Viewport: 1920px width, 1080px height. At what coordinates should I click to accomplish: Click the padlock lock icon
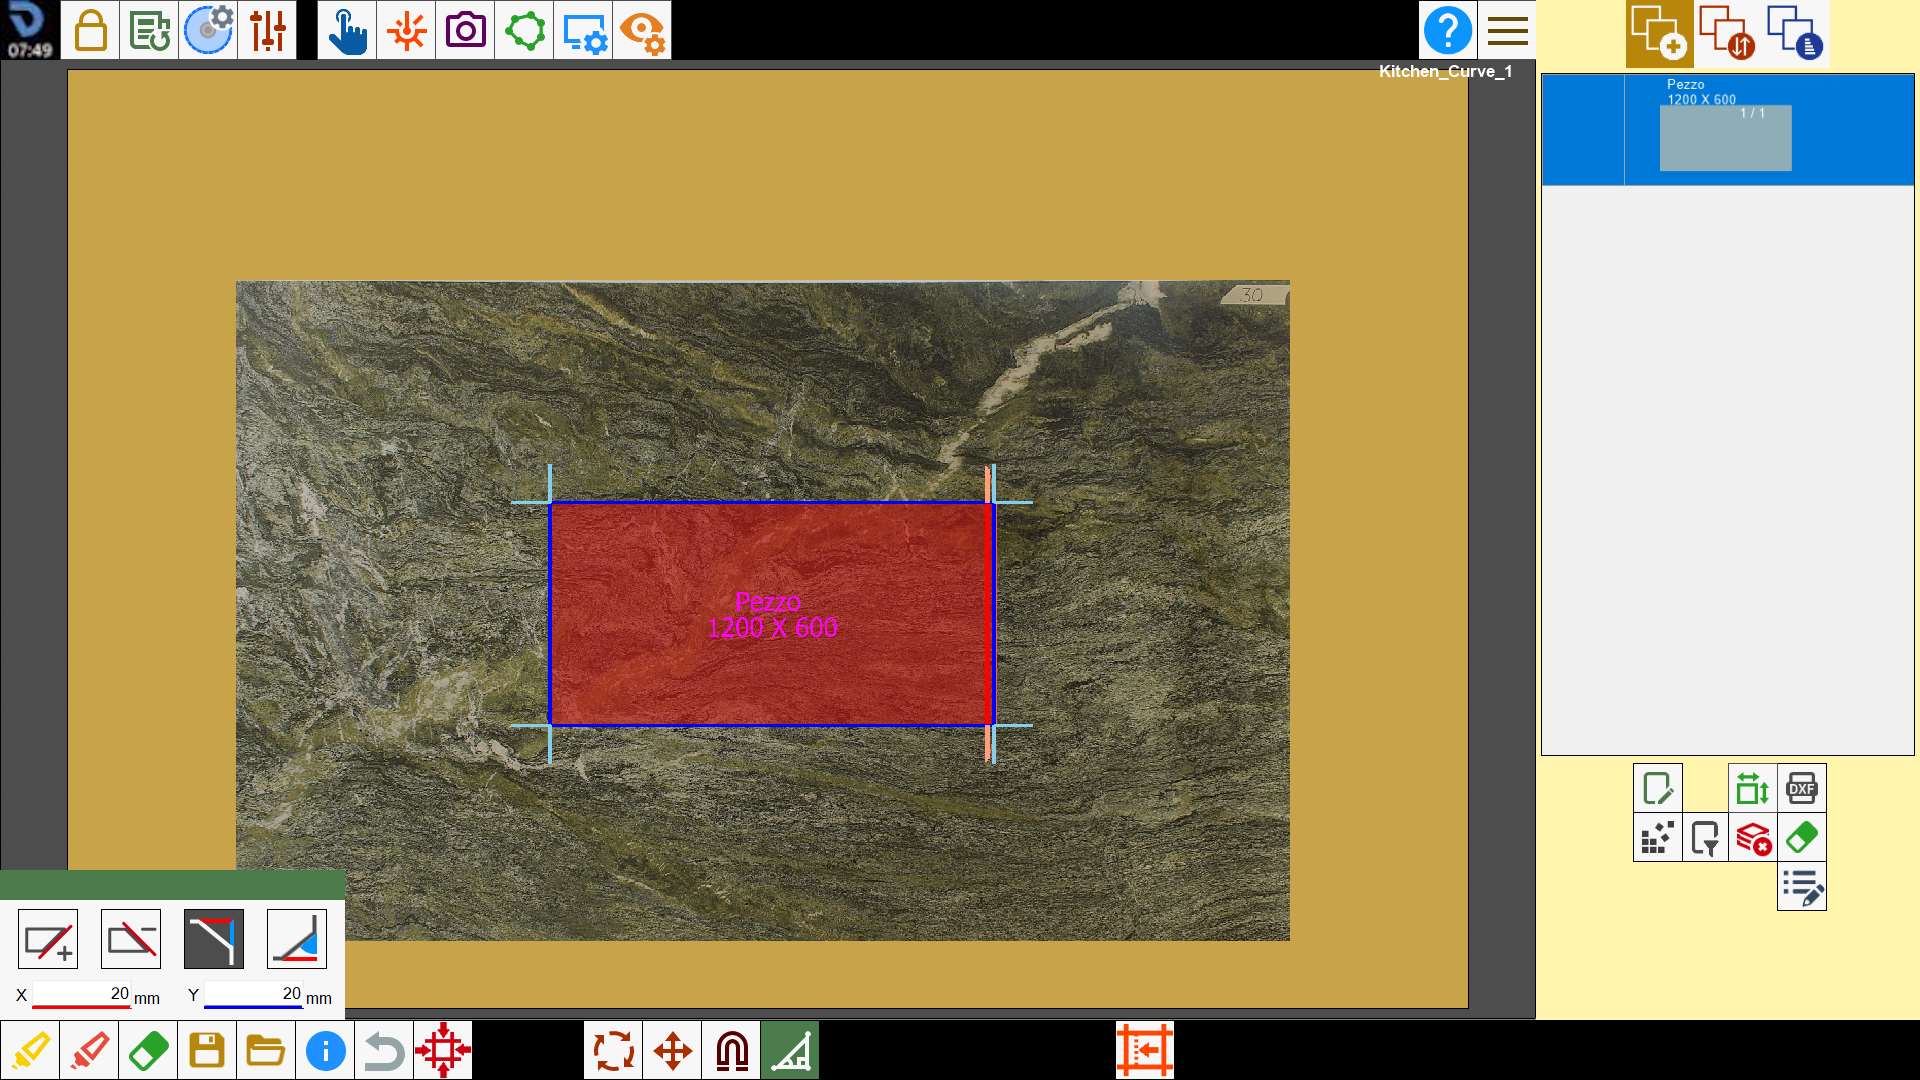(x=90, y=30)
